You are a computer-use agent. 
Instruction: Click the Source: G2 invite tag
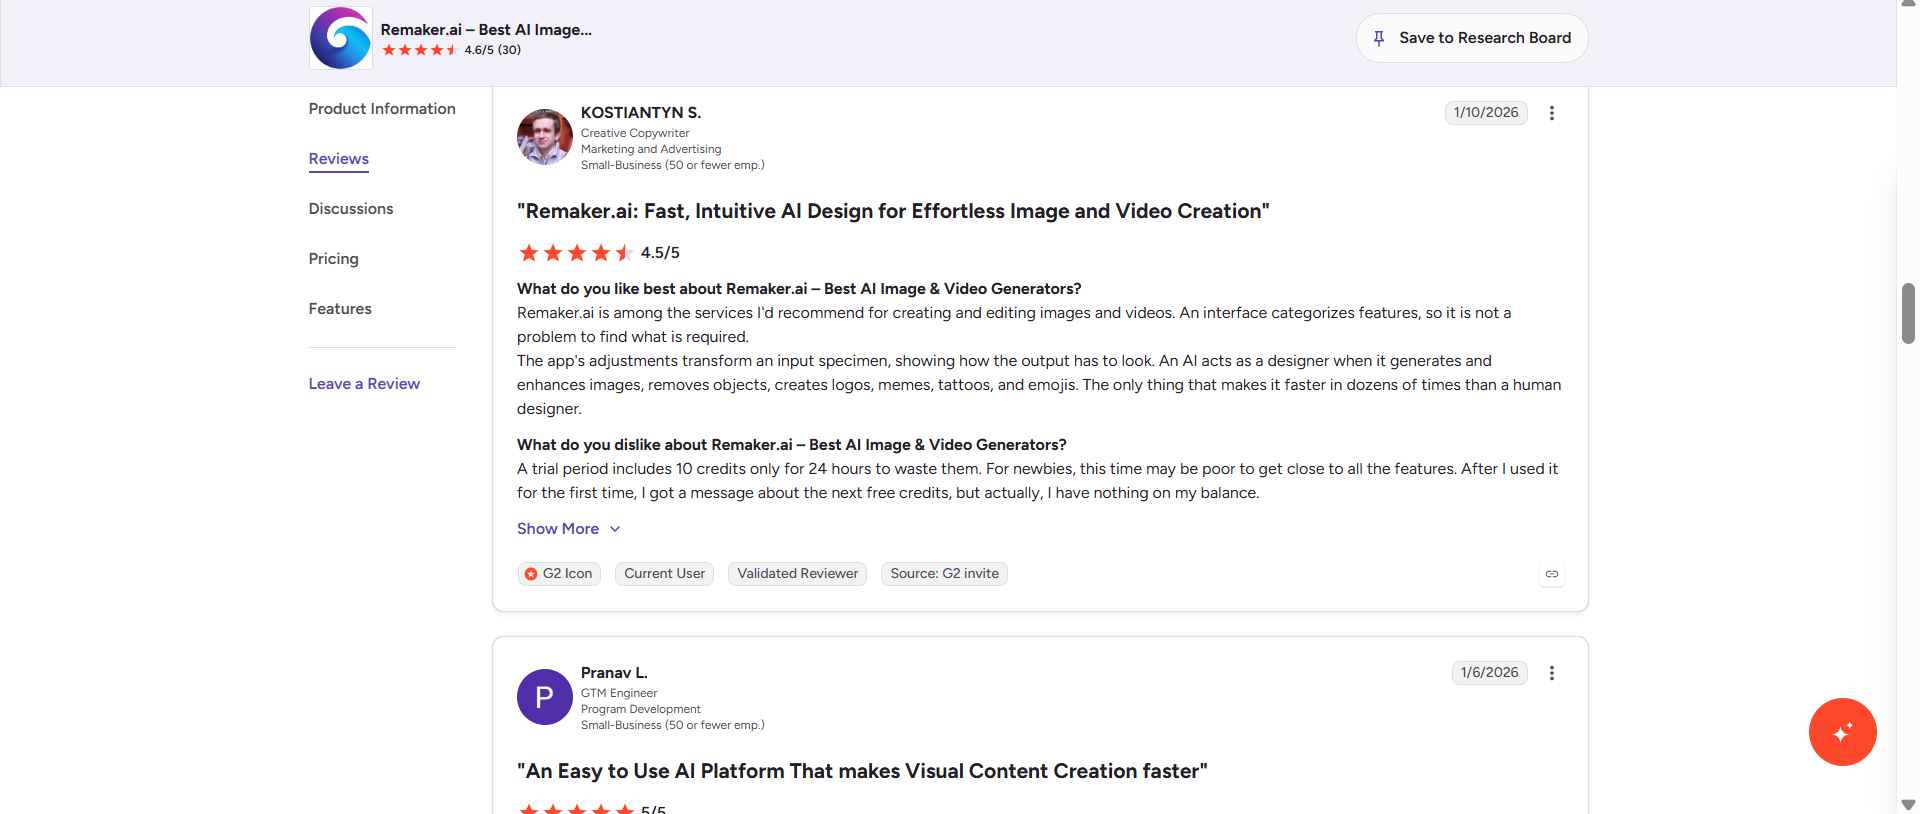point(945,574)
